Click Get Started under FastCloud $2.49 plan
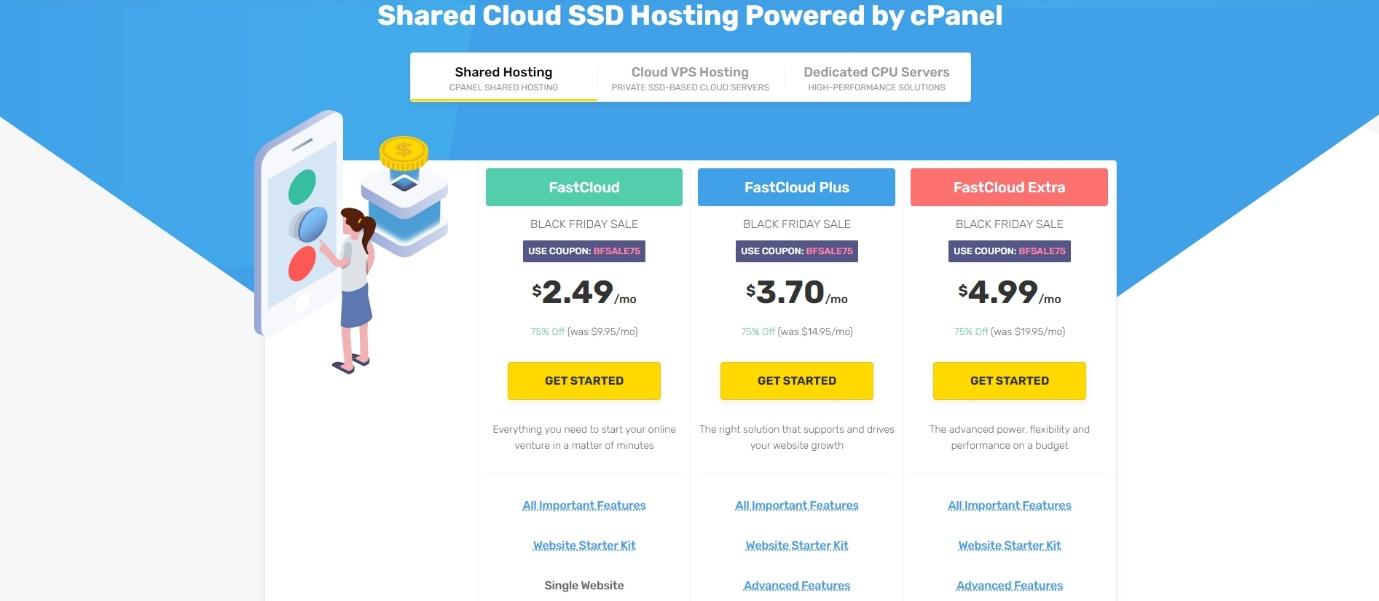 point(584,381)
